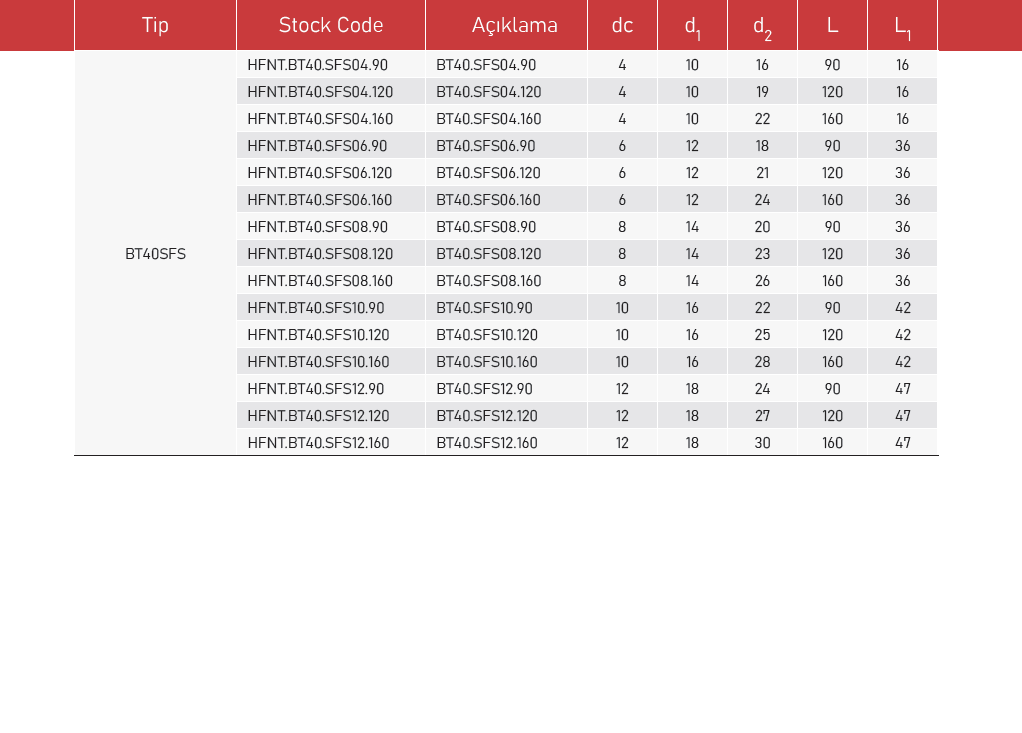Click stock code HFNT.BT40.SFS04.90
The height and width of the screenshot is (733, 1022).
point(317,65)
